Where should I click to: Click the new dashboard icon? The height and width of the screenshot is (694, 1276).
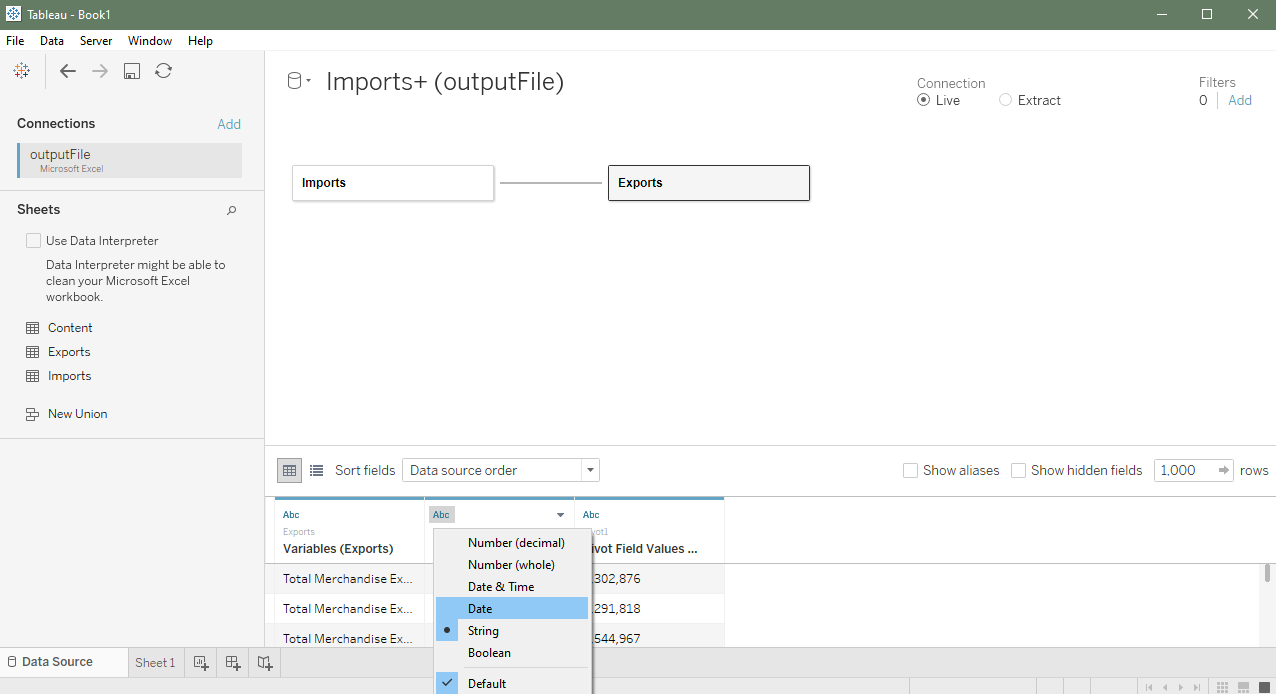[x=233, y=662]
